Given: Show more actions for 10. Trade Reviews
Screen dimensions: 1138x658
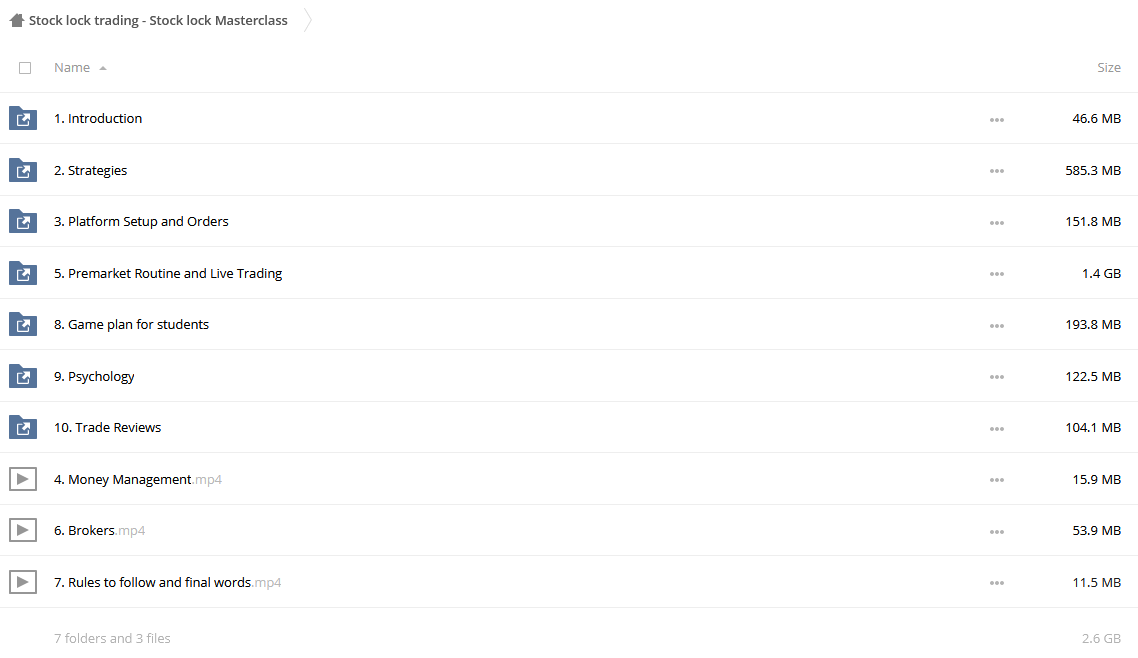Looking at the screenshot, I should coord(996,429).
